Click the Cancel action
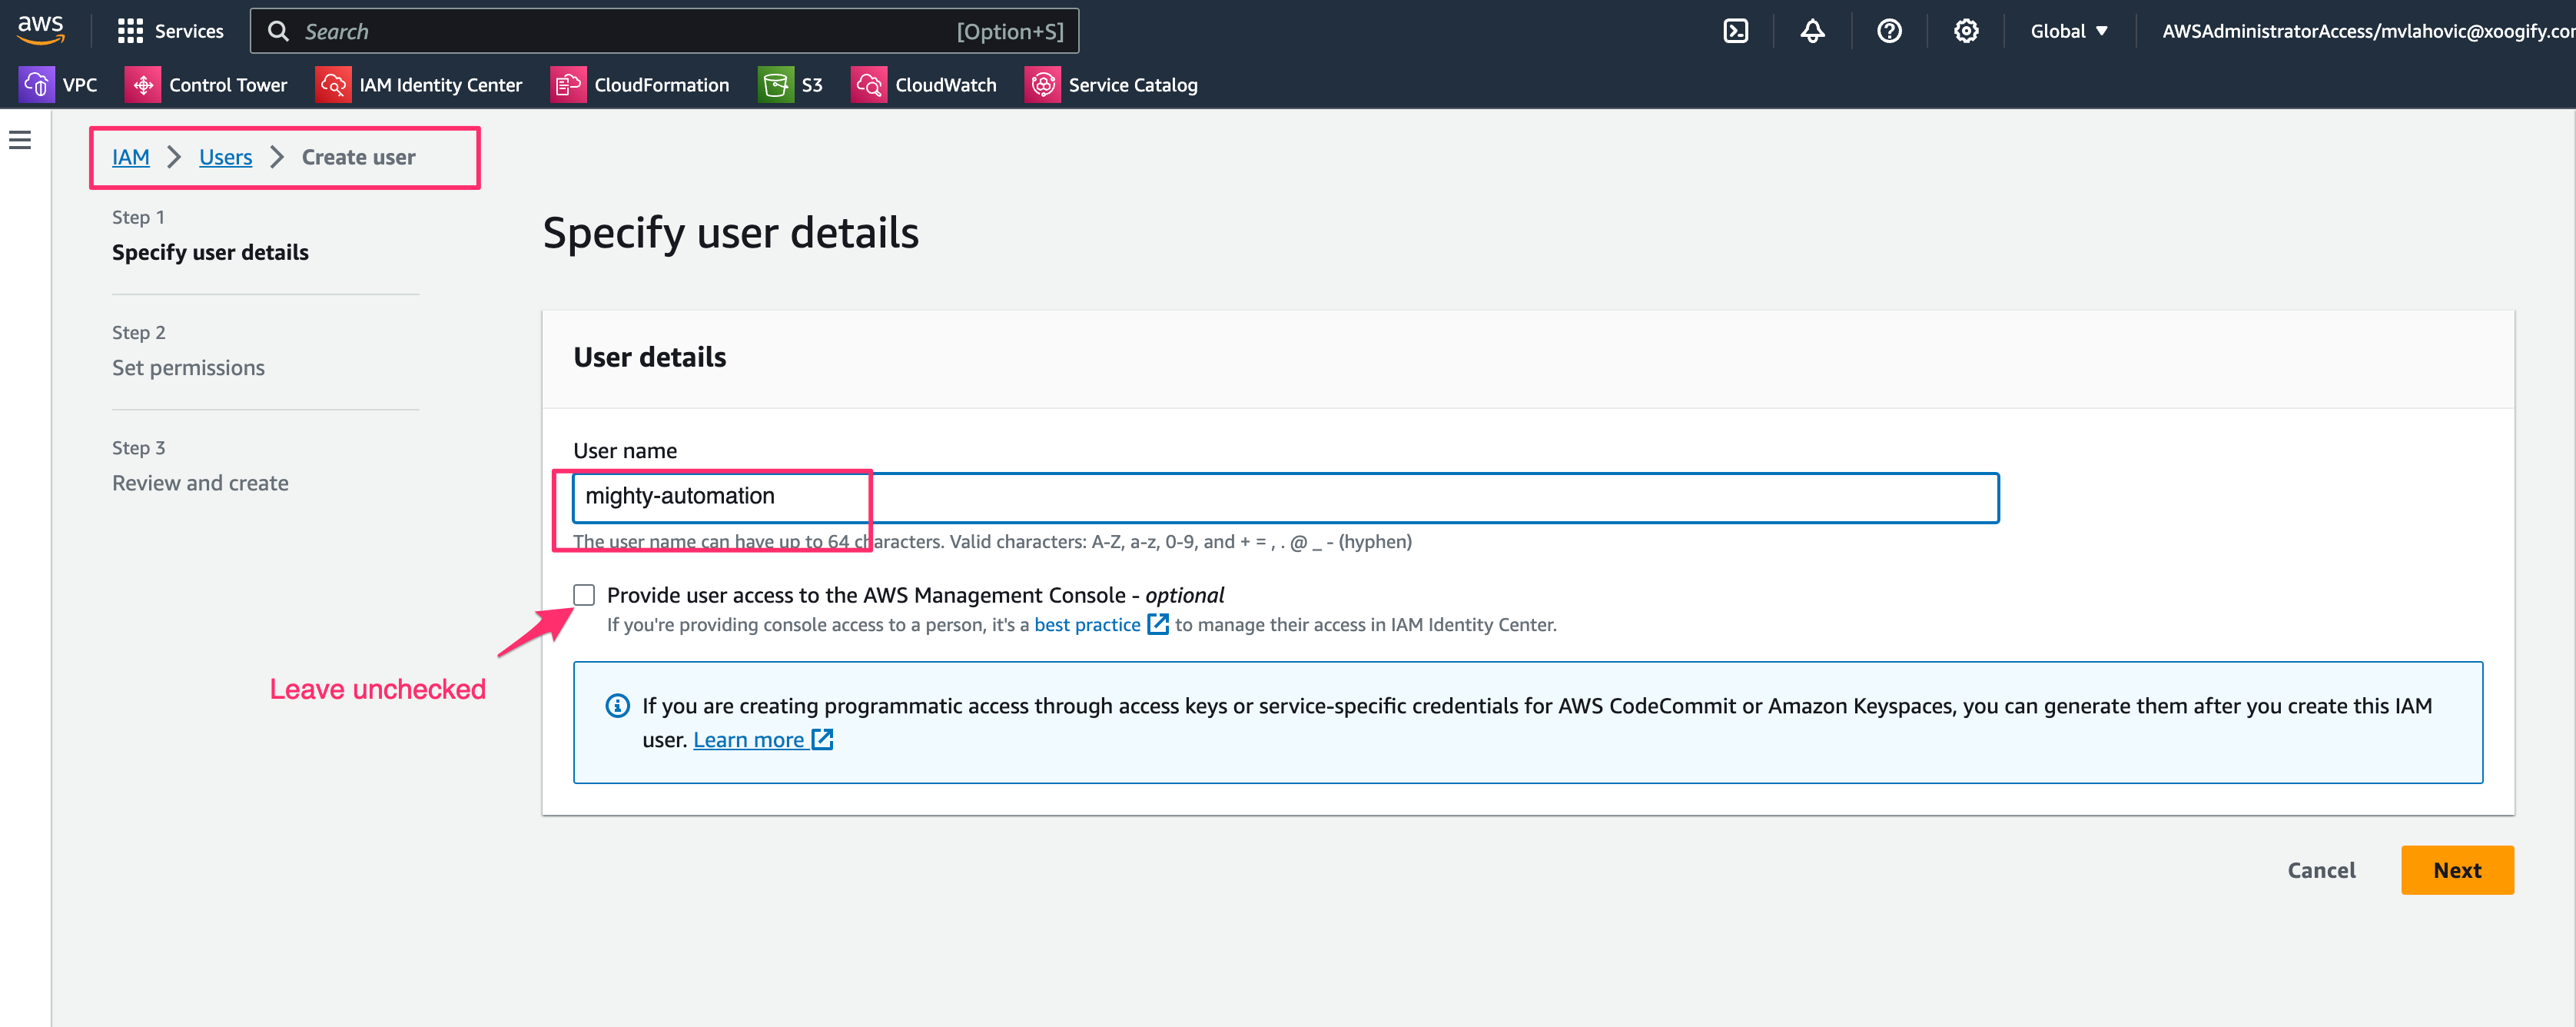2576x1027 pixels. pyautogui.click(x=2321, y=870)
